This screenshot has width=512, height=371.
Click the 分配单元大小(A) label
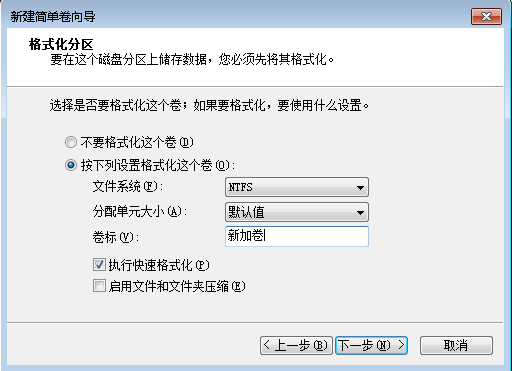point(140,211)
